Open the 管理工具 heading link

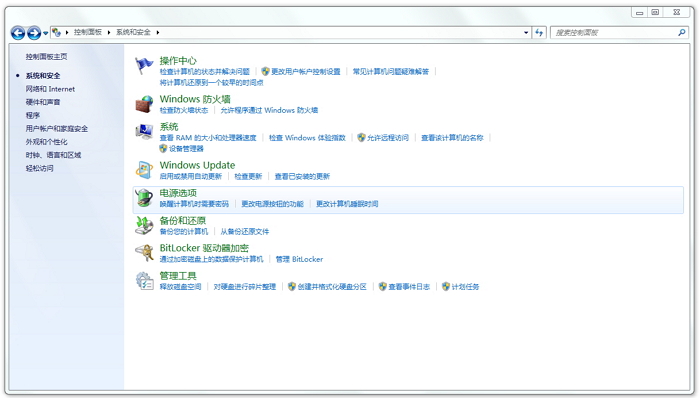(178, 276)
